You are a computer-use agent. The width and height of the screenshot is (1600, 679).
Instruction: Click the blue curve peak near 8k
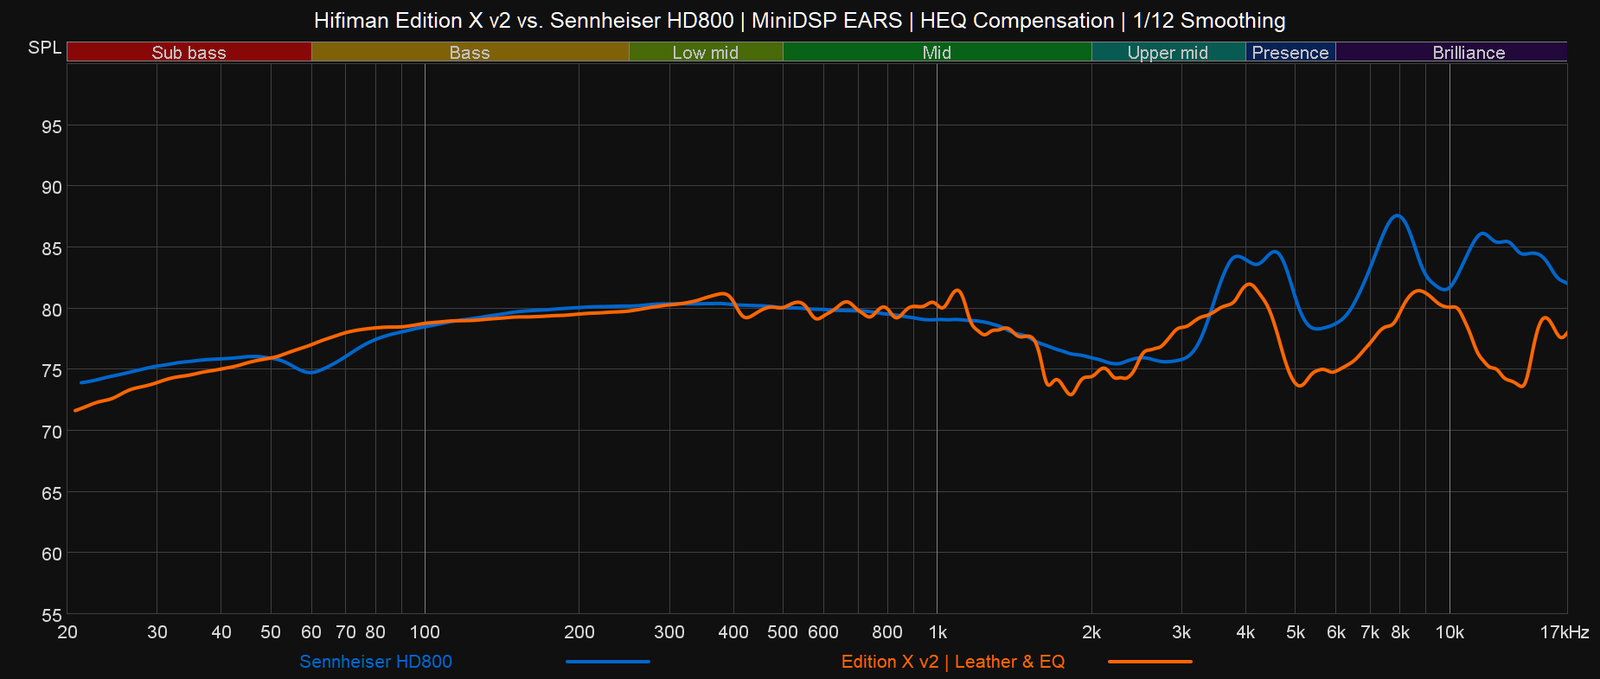pyautogui.click(x=1398, y=215)
